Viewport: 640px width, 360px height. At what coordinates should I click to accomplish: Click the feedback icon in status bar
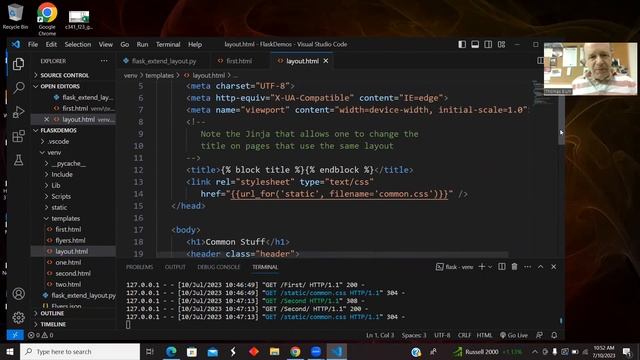[x=539, y=335]
